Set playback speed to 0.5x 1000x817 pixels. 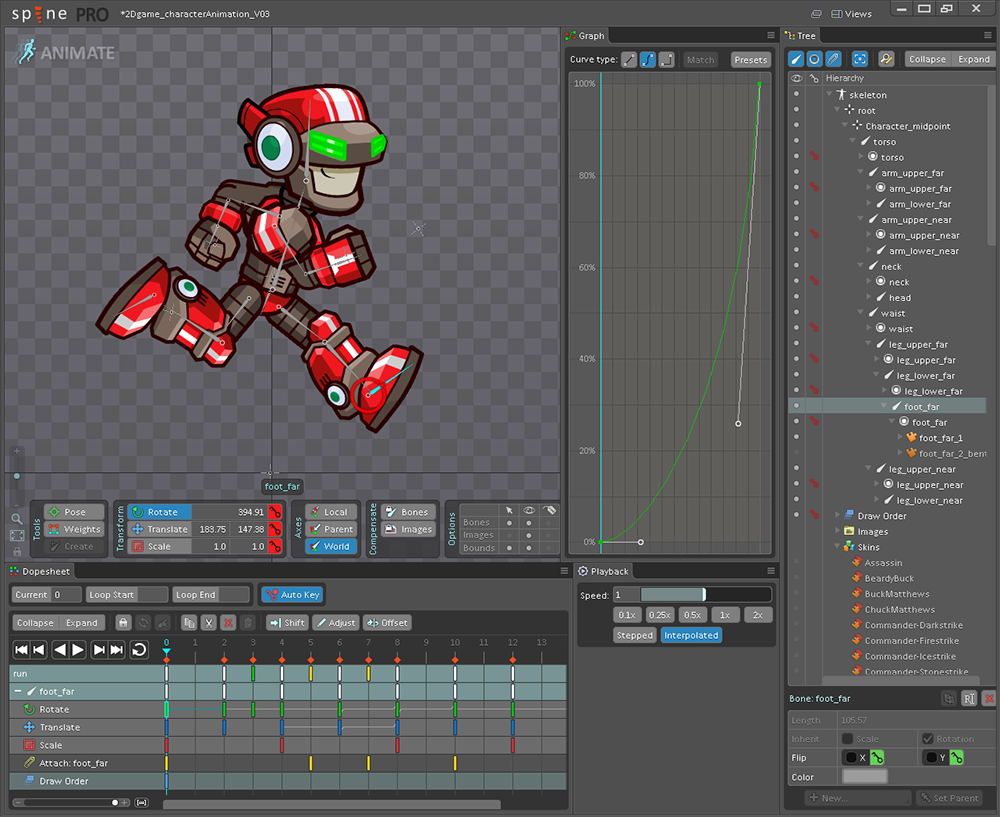coord(692,615)
